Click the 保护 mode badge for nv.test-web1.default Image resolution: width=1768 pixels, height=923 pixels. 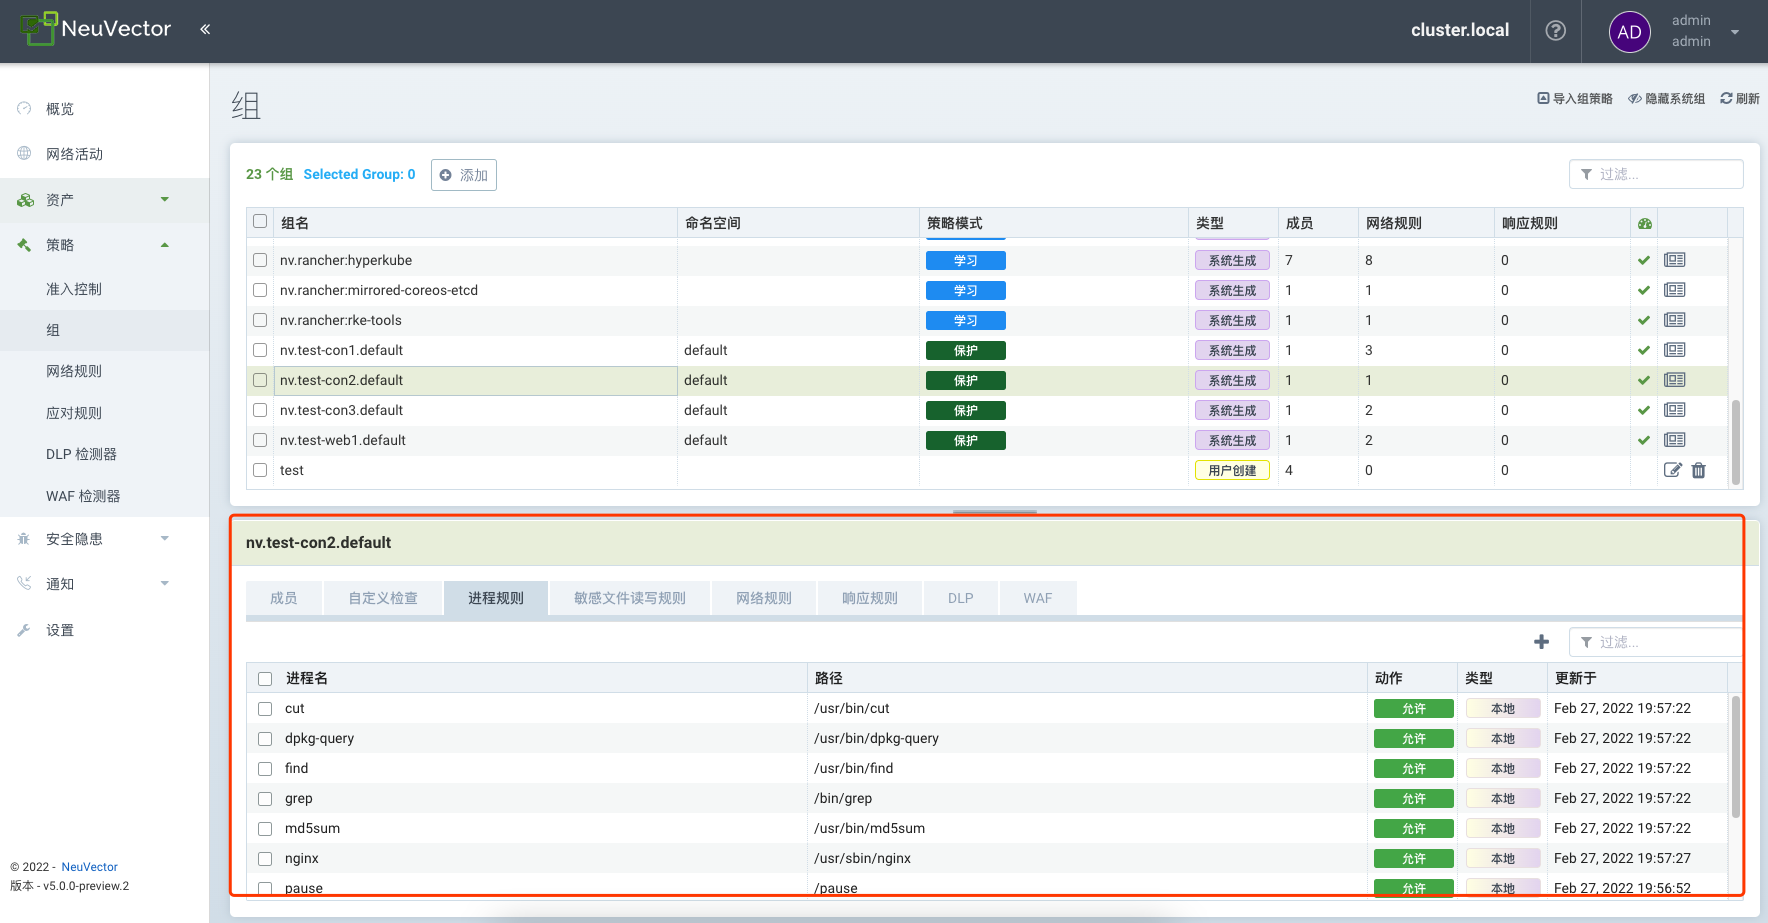tap(965, 440)
